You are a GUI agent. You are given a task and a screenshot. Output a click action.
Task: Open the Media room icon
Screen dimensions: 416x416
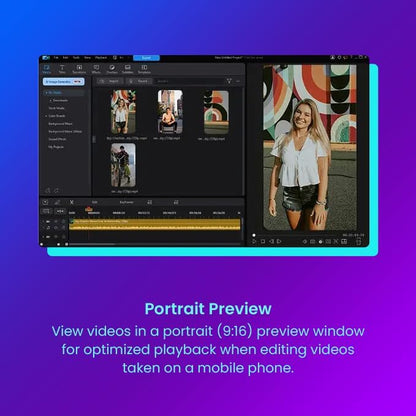[47, 69]
